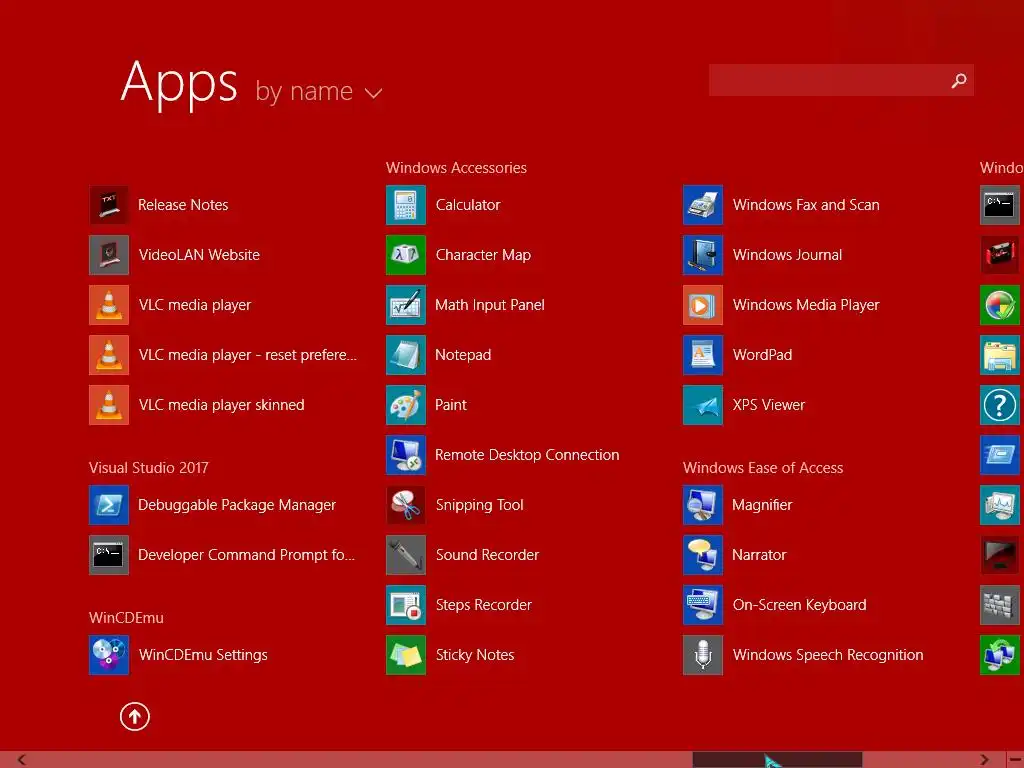Open Remote Desktop Connection icon
This screenshot has width=1024, height=768.
coord(406,455)
